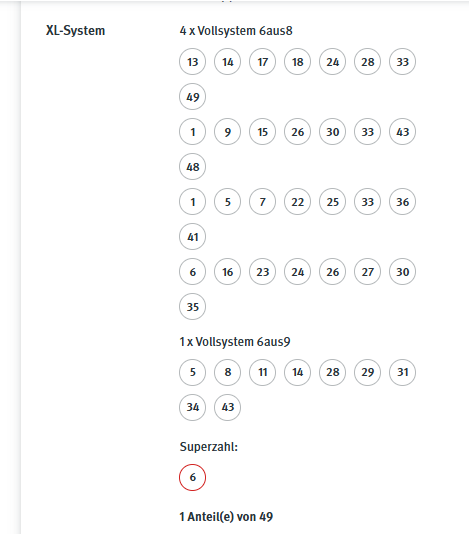The width and height of the screenshot is (469, 534).
Task: Click number ball 41
Action: [192, 237]
